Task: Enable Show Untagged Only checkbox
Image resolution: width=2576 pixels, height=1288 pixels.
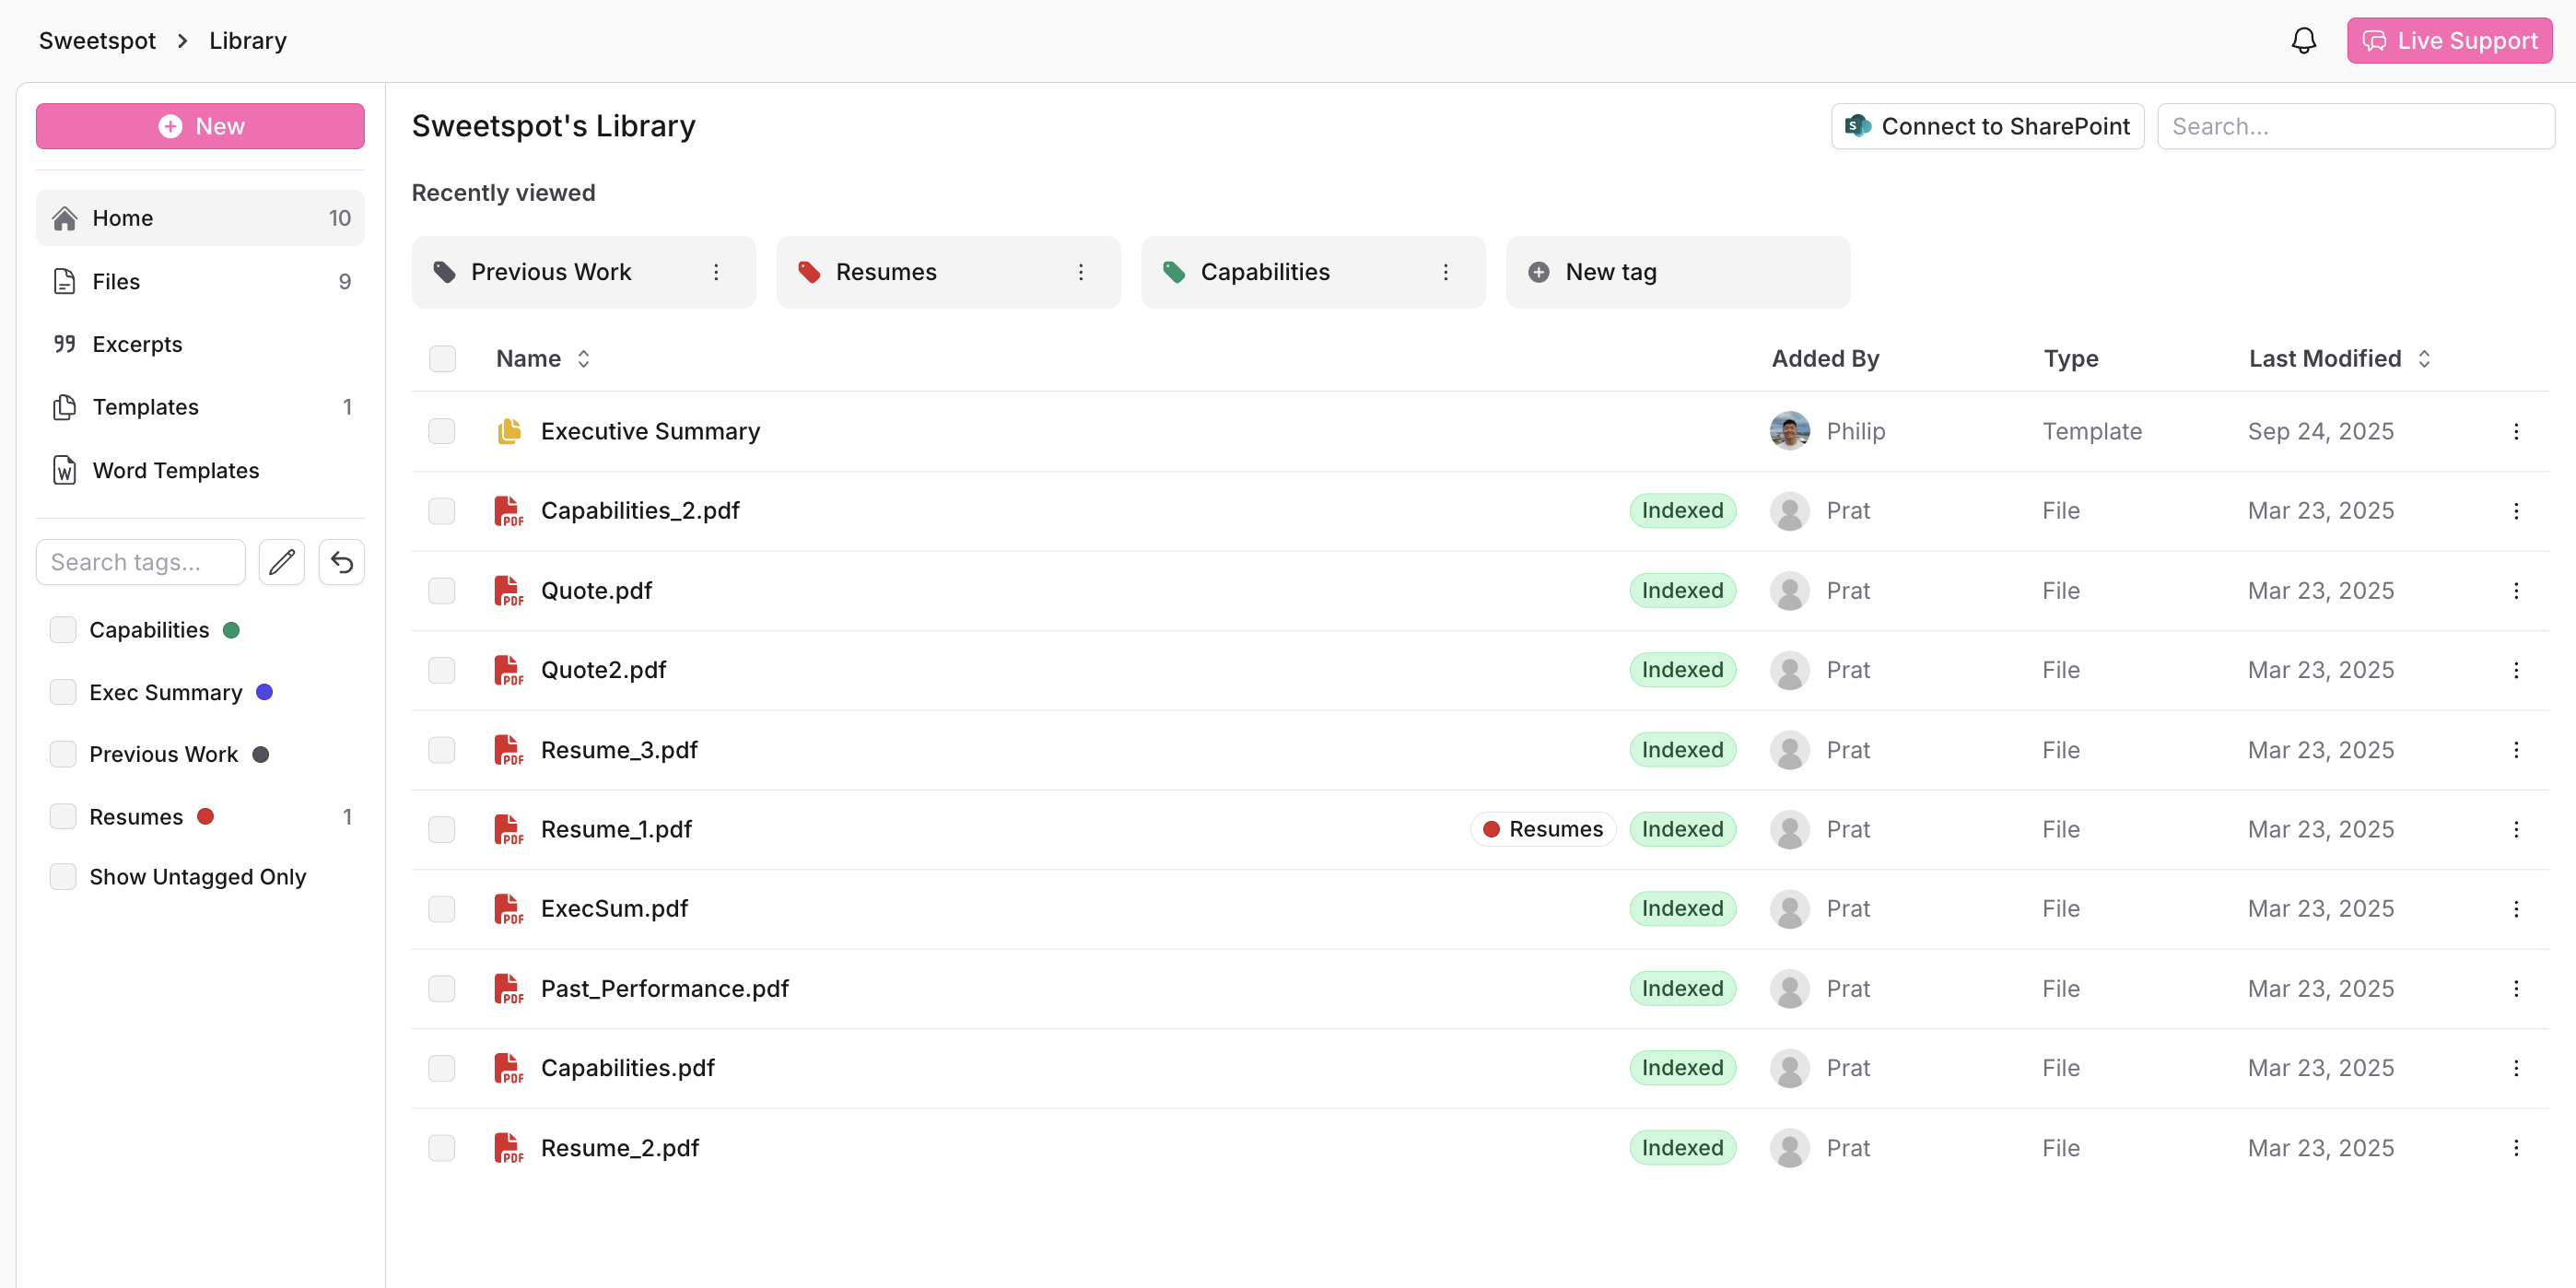Action: click(63, 877)
